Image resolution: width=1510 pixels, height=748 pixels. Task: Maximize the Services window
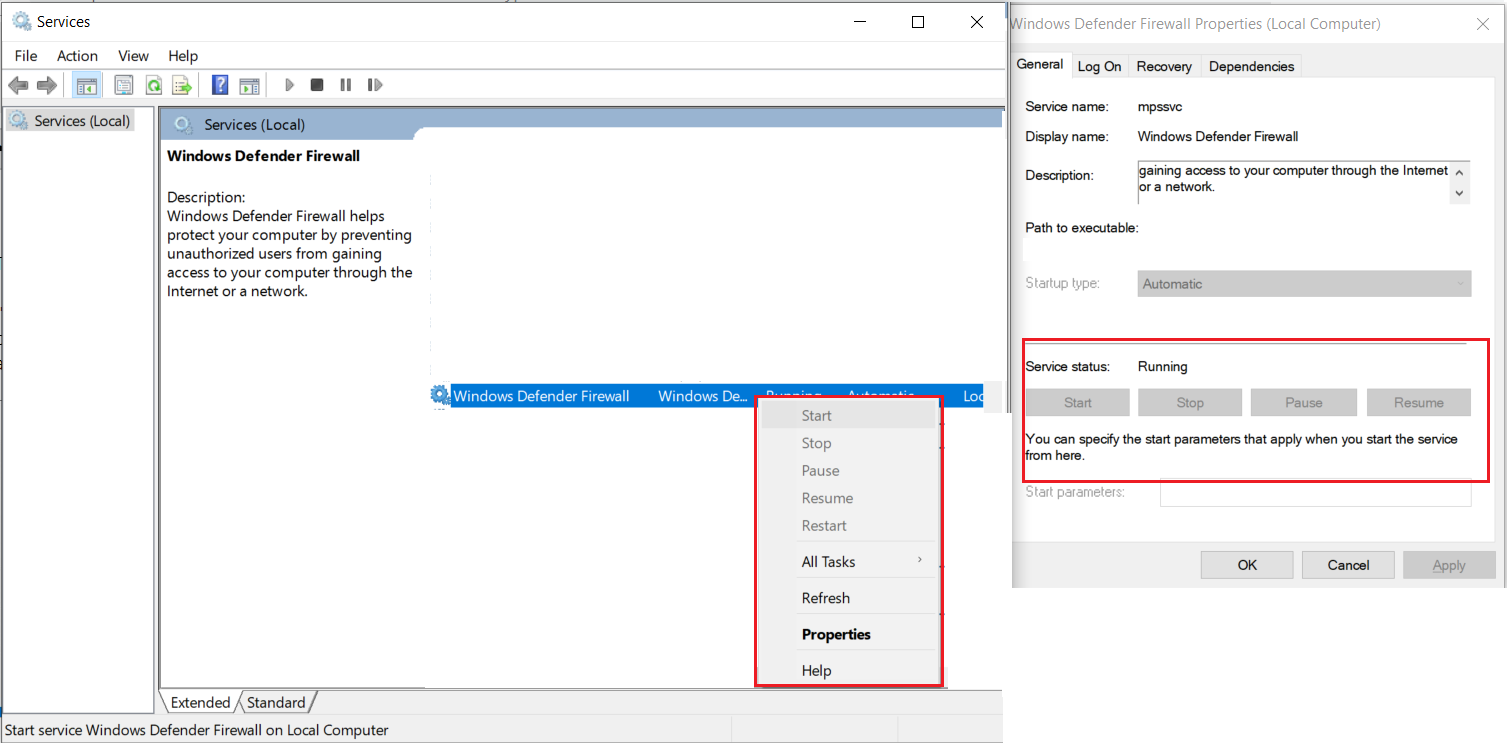918,22
